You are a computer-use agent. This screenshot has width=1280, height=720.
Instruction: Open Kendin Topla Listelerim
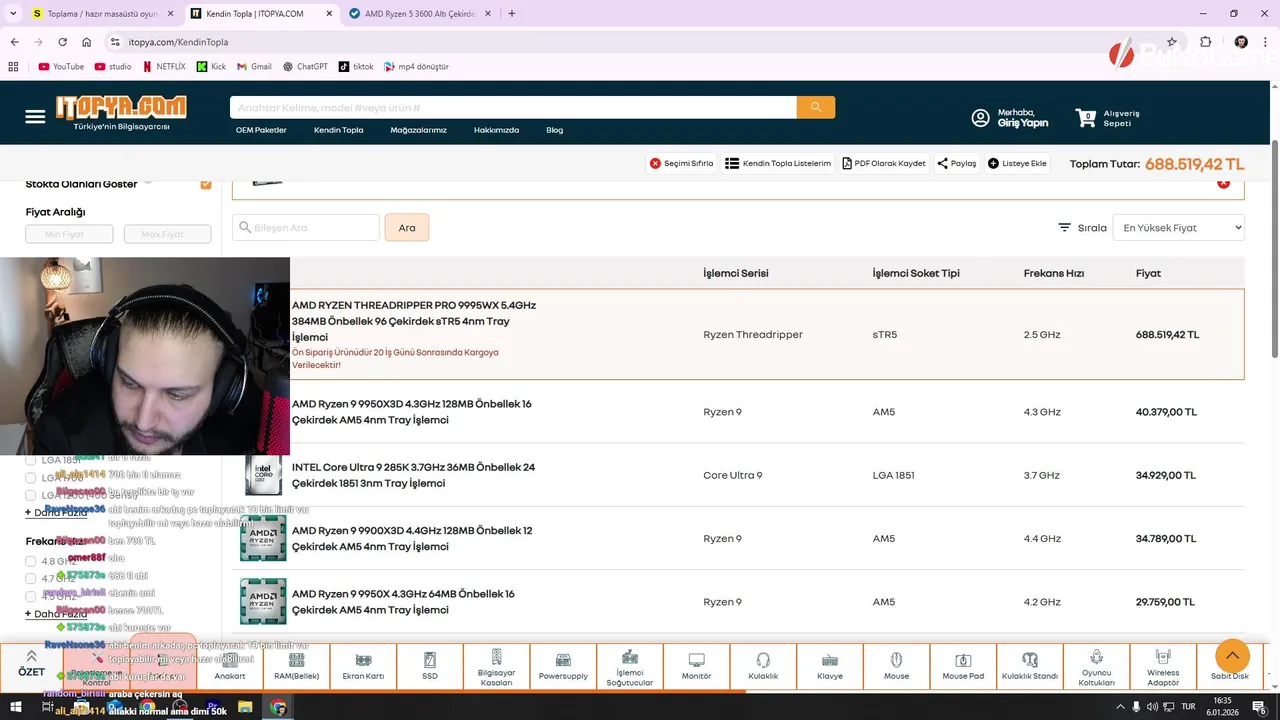778,163
